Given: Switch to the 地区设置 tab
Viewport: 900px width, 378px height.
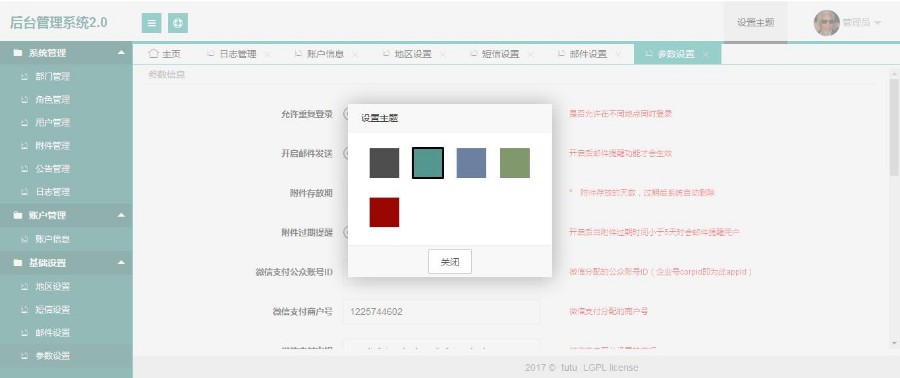Looking at the screenshot, I should (413, 54).
